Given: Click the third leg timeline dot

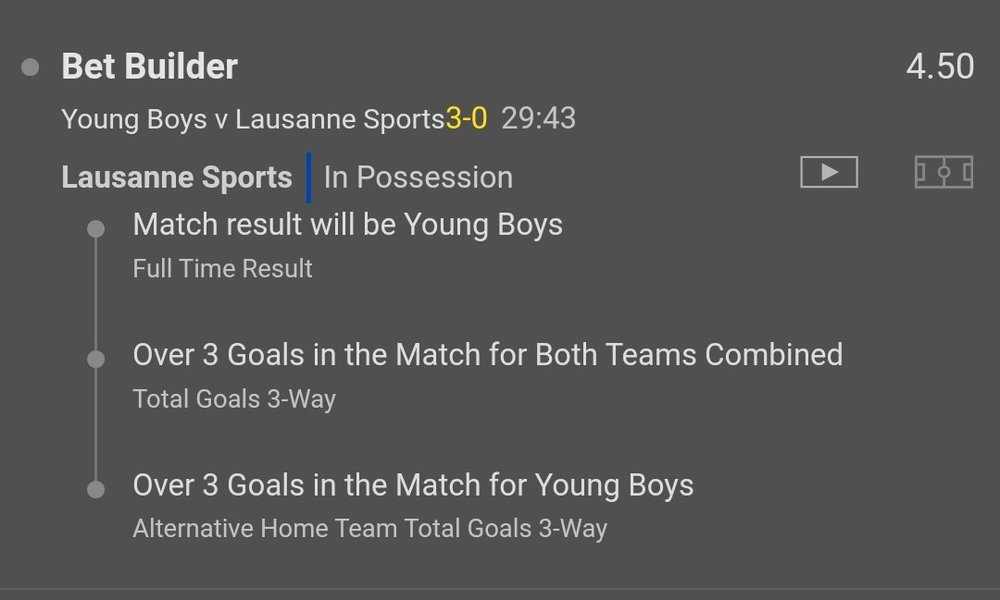Looking at the screenshot, I should (x=96, y=489).
